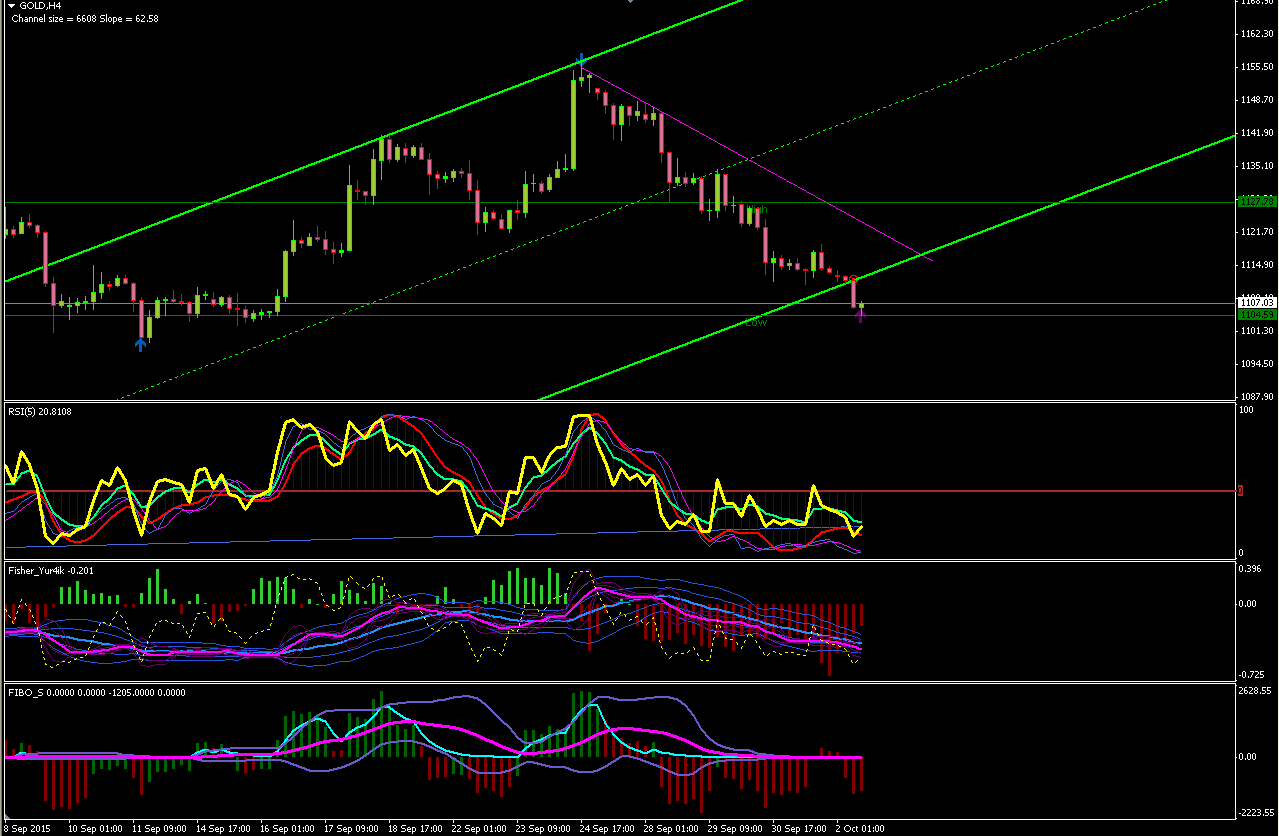The width and height of the screenshot is (1279, 836).
Task: Click the 29 Sep 09:00 time axis label
Action: [x=736, y=829]
